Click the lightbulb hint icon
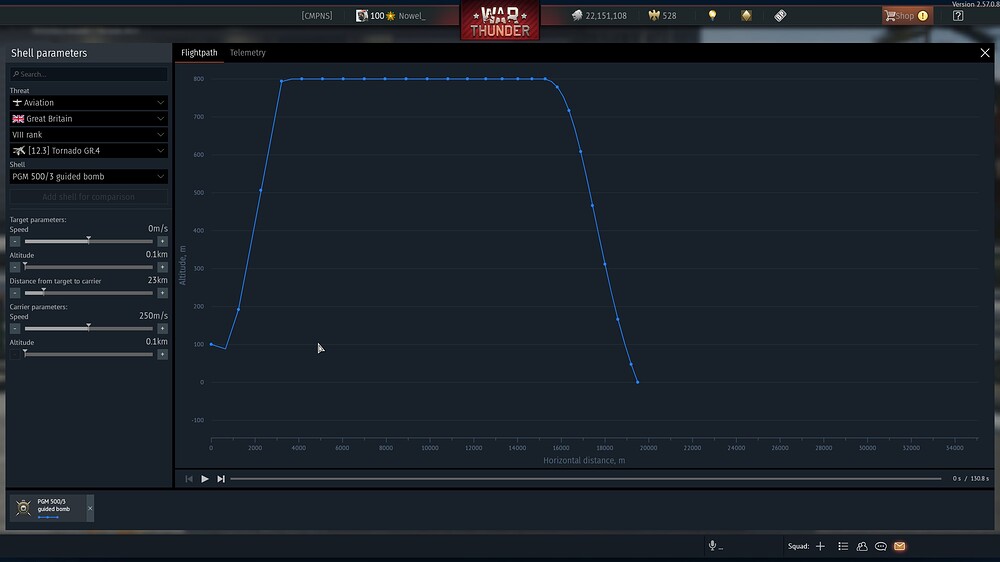The image size is (1000, 562). tap(712, 15)
